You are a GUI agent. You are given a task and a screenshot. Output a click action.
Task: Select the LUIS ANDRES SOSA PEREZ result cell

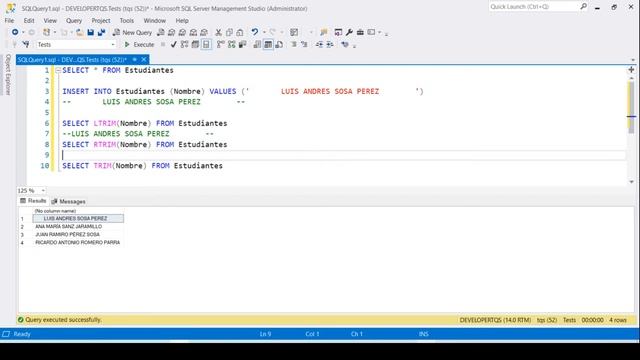[78, 218]
